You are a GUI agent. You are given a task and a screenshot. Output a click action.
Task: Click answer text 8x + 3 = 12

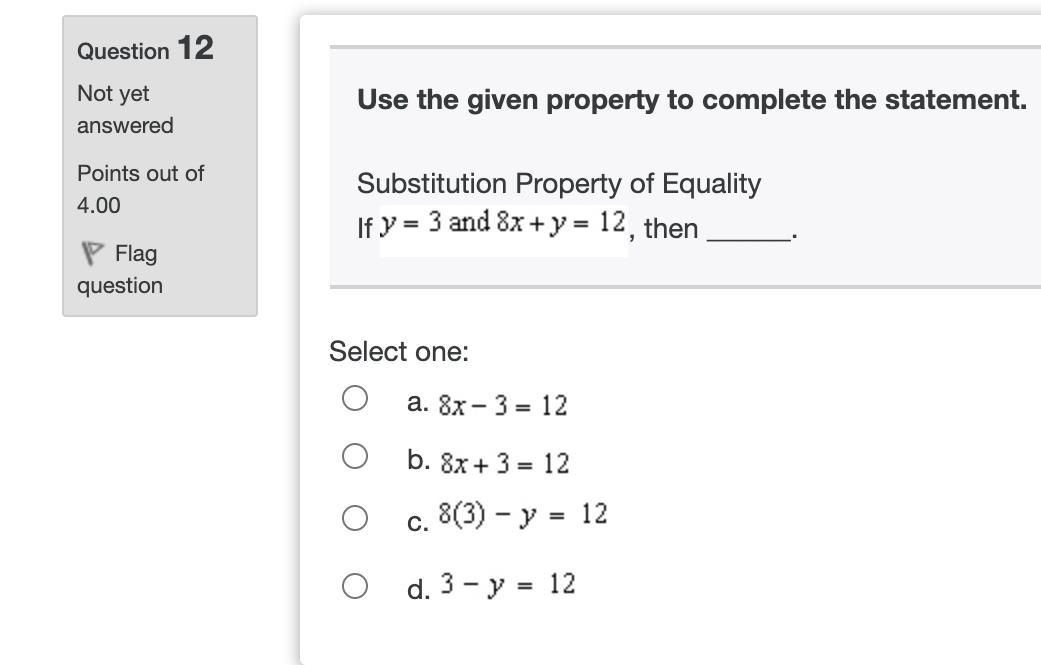pyautogui.click(x=504, y=464)
